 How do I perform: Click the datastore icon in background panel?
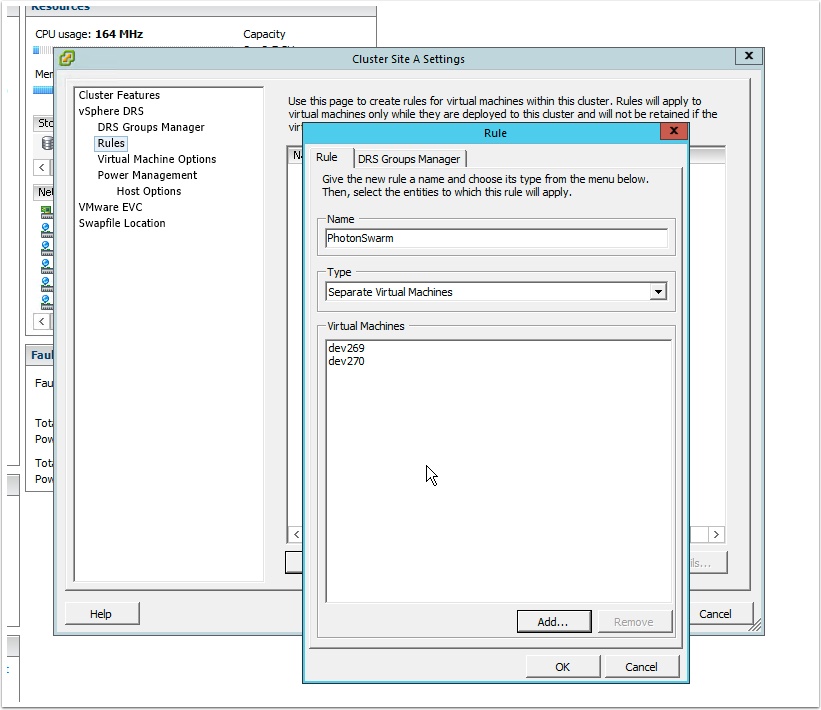click(47, 143)
